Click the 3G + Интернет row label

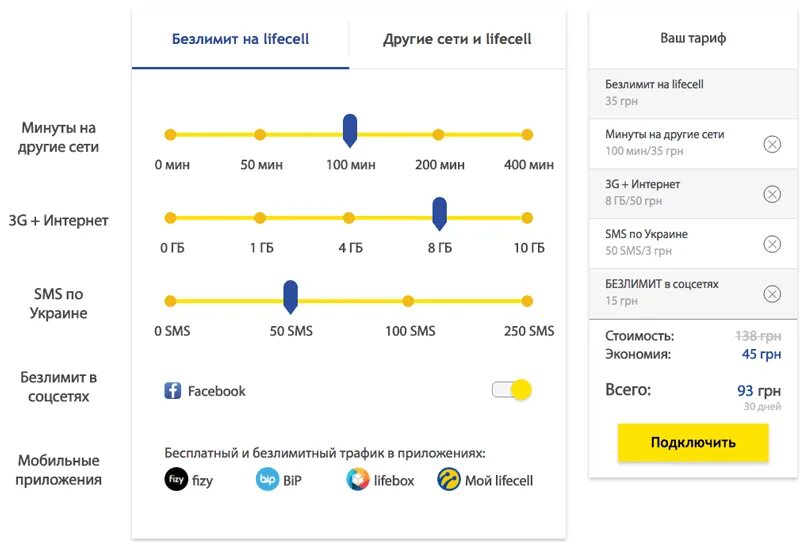[x=58, y=220]
